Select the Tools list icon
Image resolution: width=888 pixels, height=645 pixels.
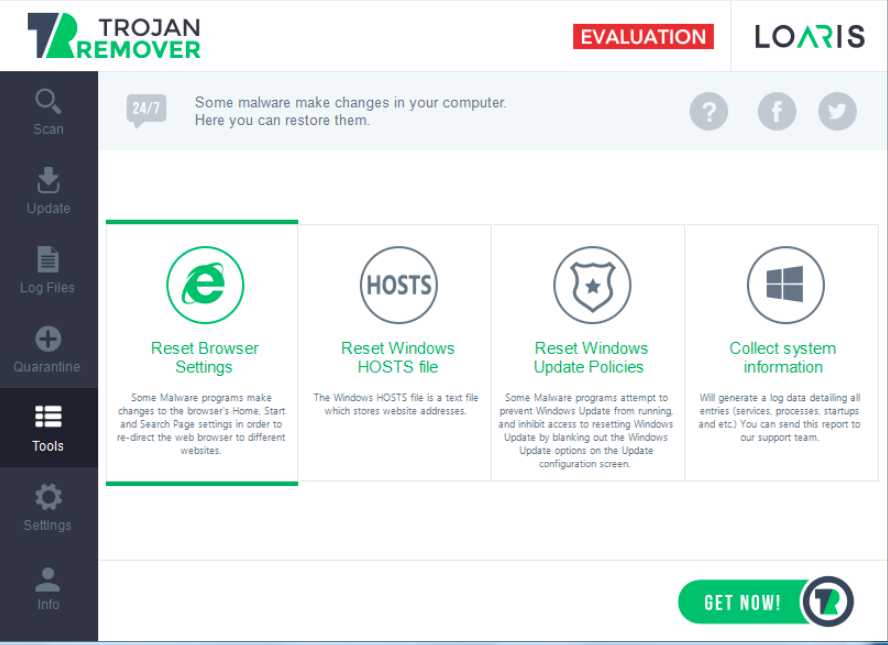[x=48, y=416]
